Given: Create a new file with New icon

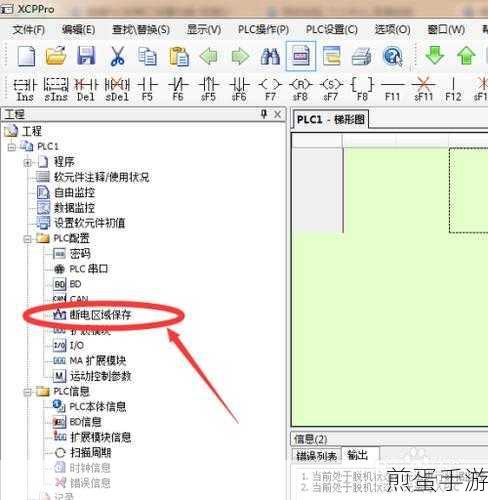Looking at the screenshot, I should (27, 56).
